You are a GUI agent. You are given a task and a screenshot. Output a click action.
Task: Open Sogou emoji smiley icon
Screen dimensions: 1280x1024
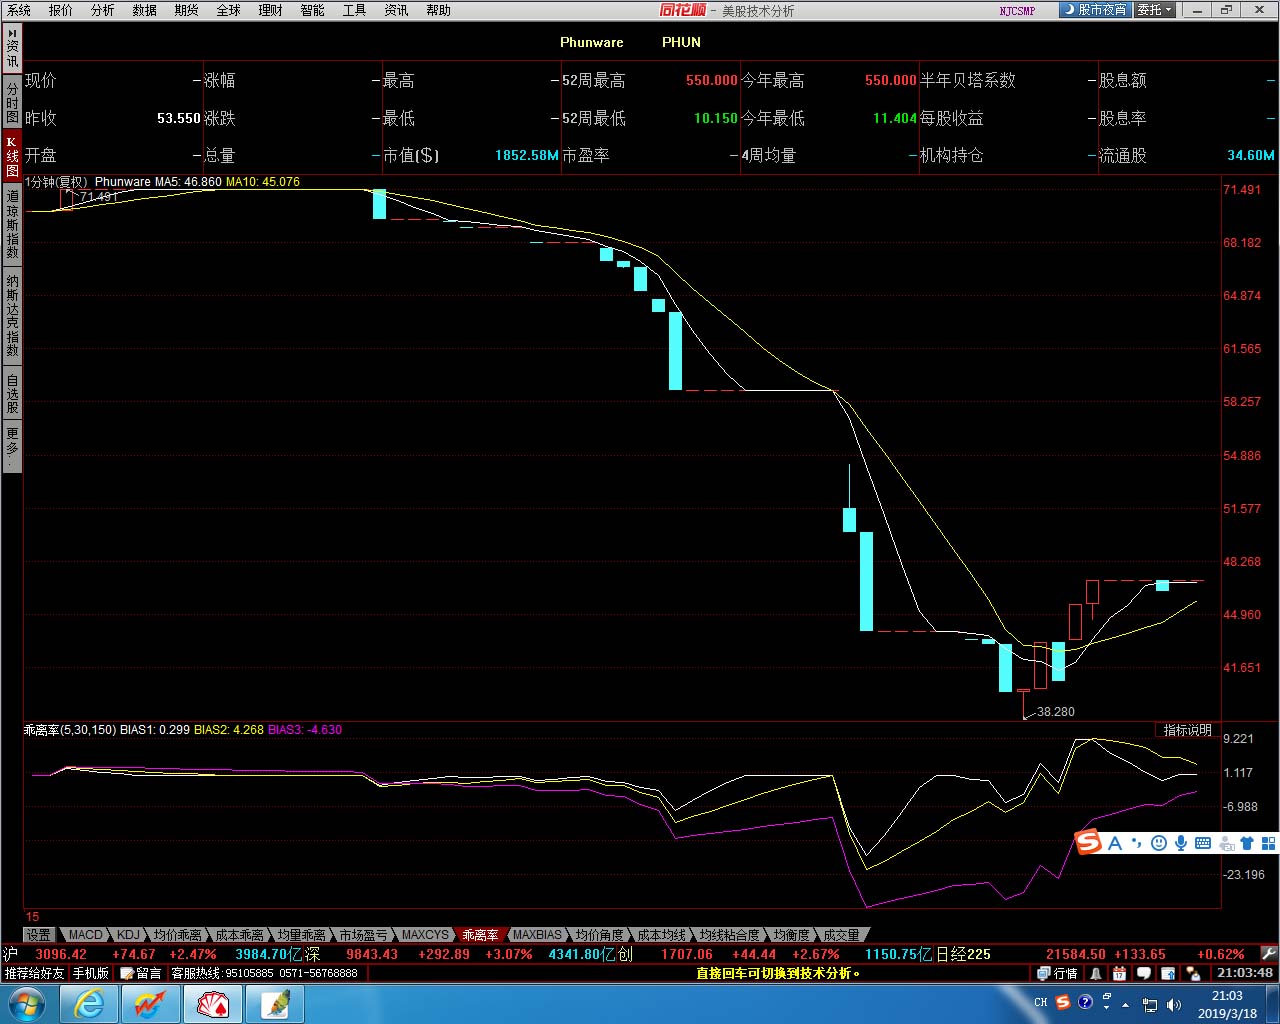(x=1159, y=843)
